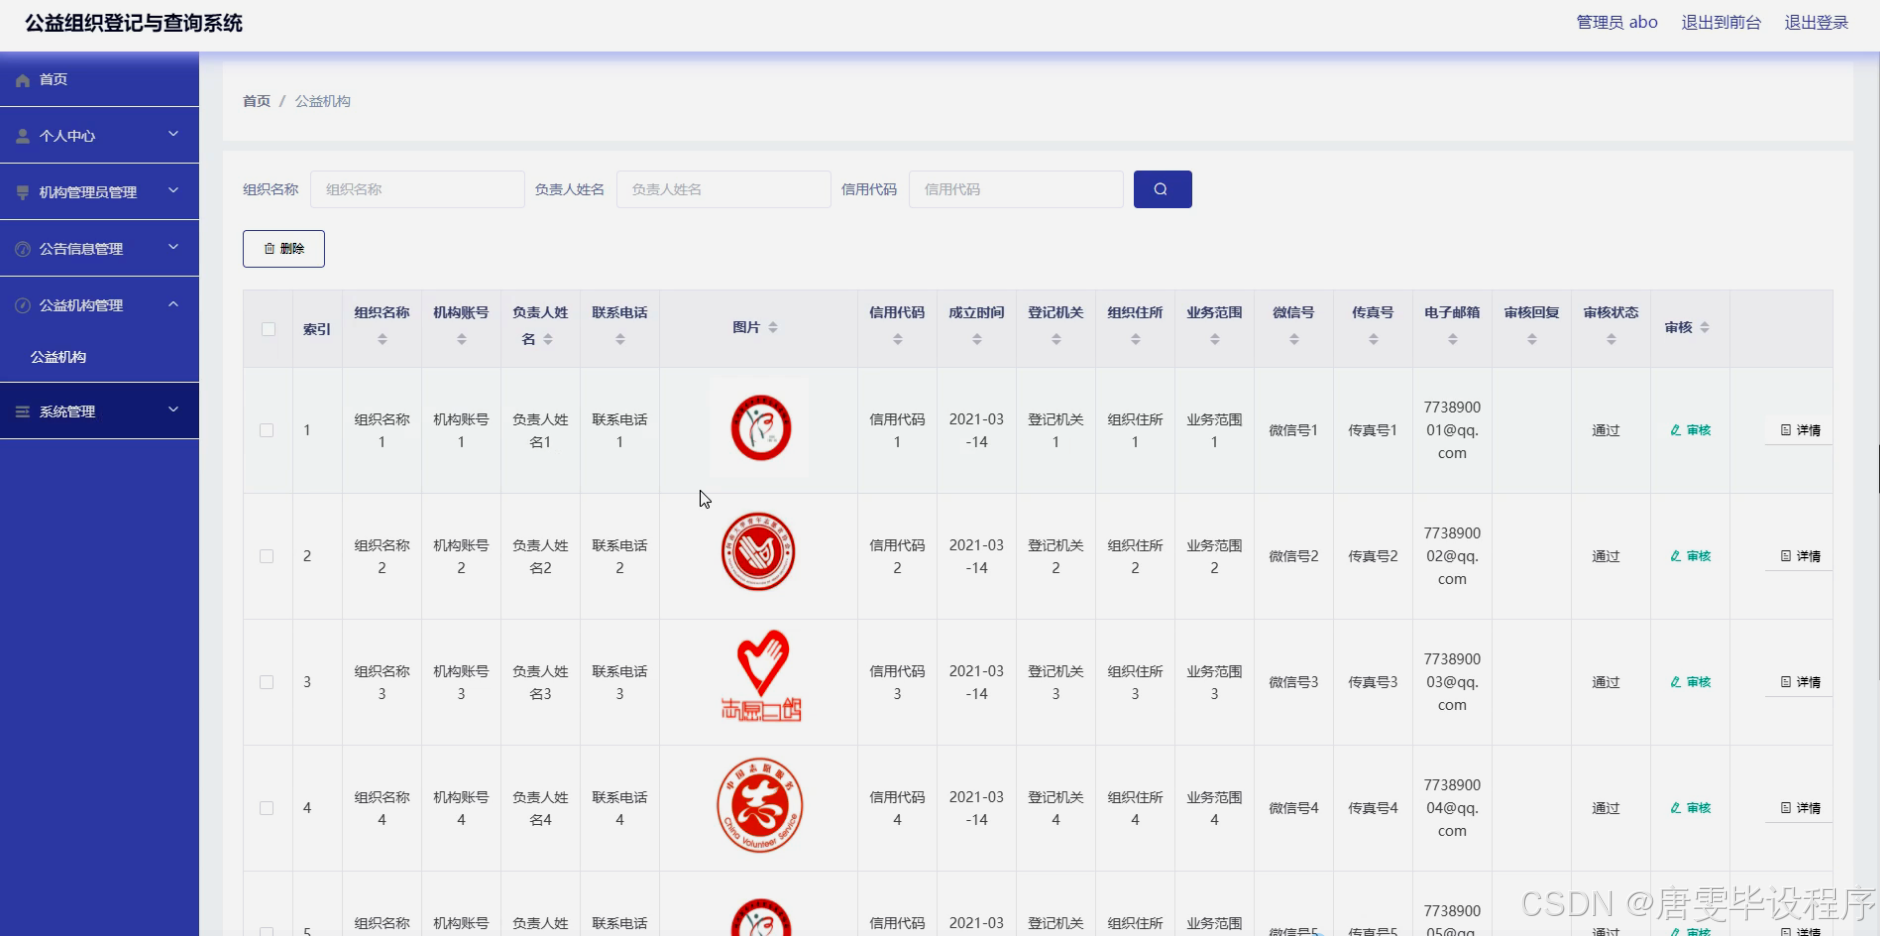
Task: Sort by 组织名称 column arrows
Action: (x=382, y=340)
